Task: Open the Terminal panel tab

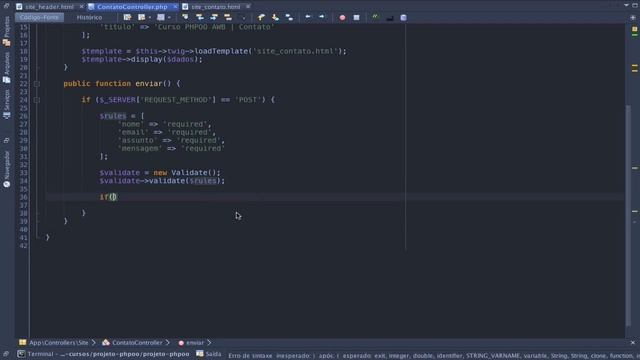Action: [x=104, y=354]
